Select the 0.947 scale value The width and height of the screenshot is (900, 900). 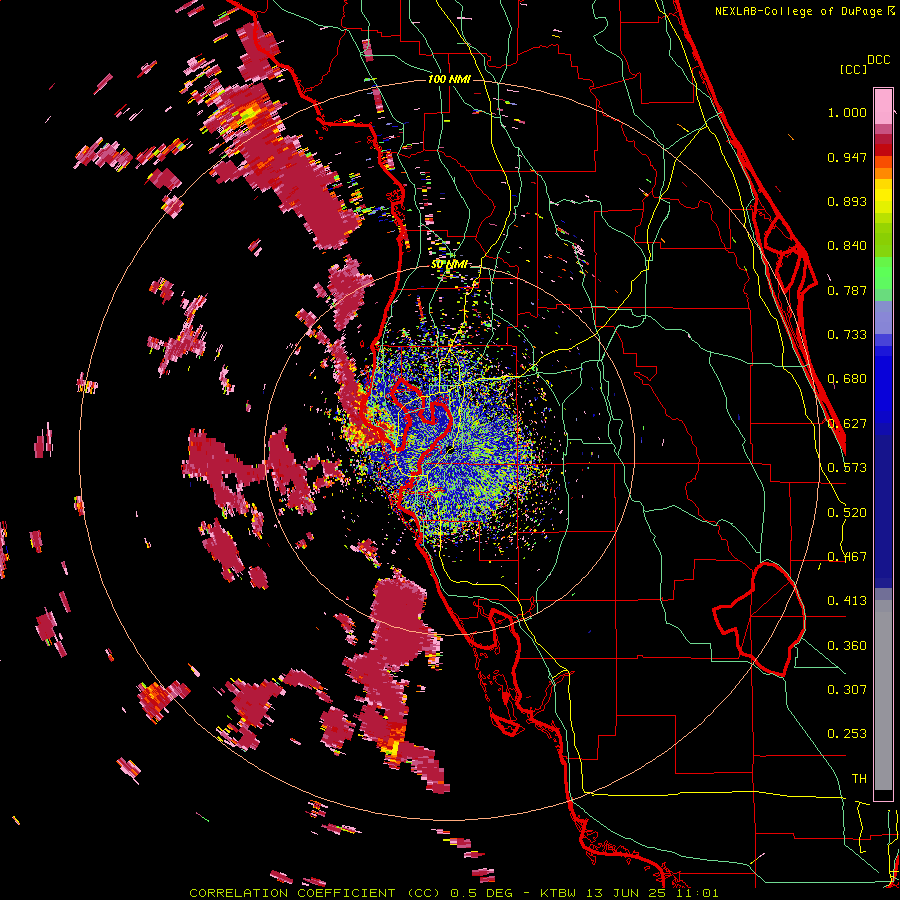click(x=847, y=157)
